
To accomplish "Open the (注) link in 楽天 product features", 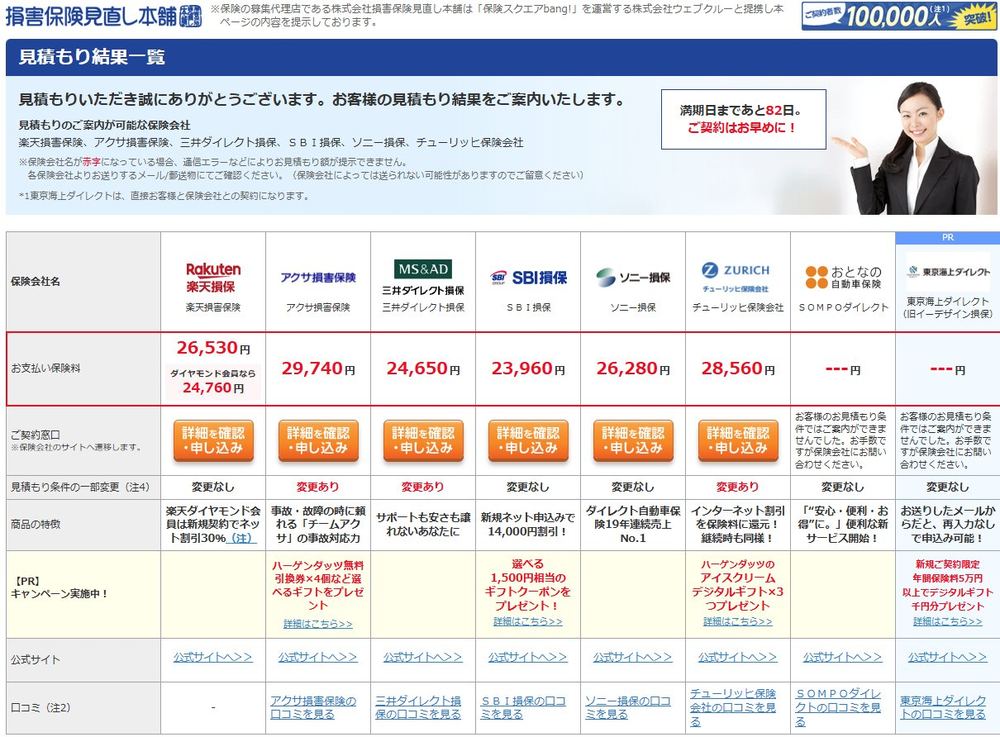I will pos(241,538).
